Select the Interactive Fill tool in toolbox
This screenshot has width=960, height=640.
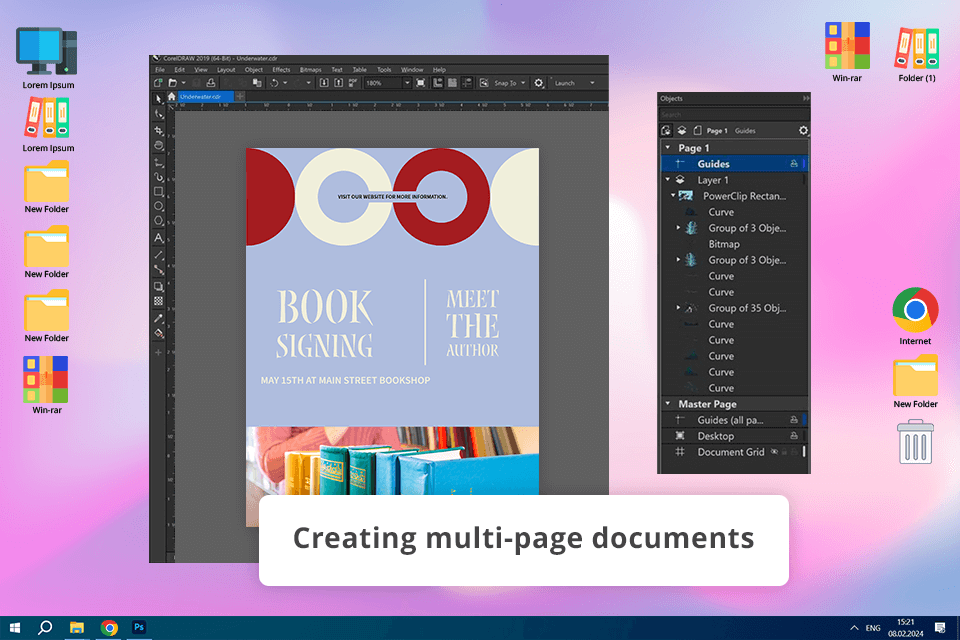pos(159,334)
